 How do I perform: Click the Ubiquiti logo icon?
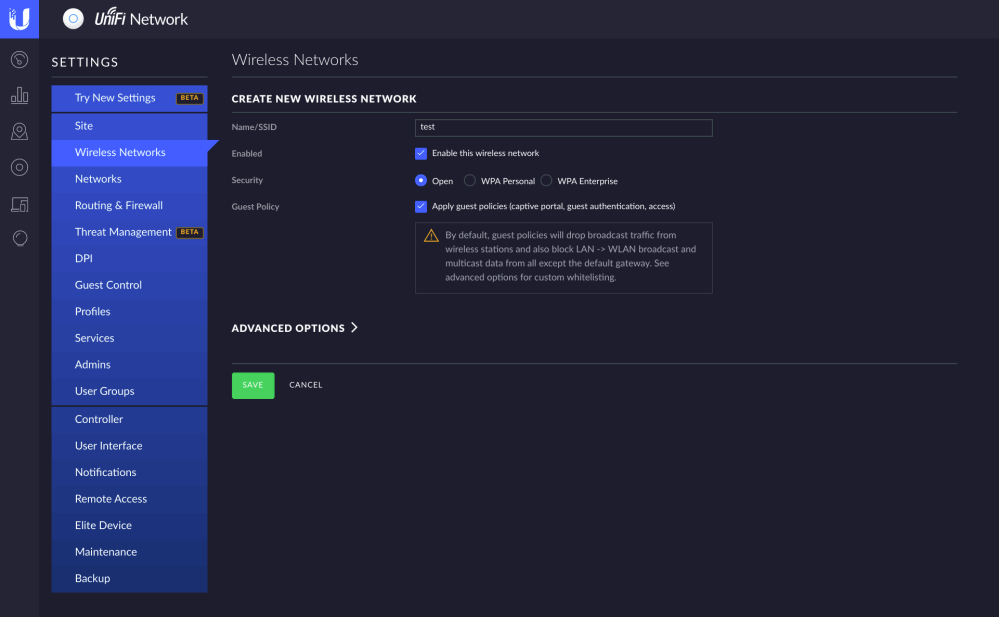19,18
